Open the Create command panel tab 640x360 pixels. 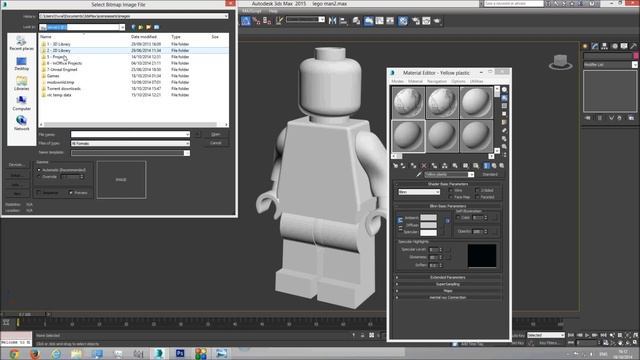pyautogui.click(x=585, y=46)
